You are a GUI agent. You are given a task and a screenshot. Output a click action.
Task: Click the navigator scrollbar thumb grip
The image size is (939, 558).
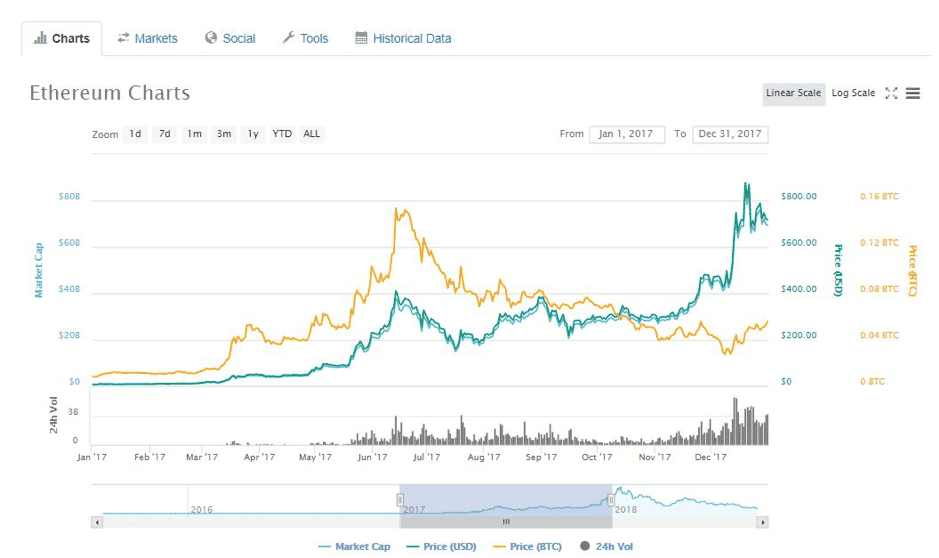coord(506,522)
